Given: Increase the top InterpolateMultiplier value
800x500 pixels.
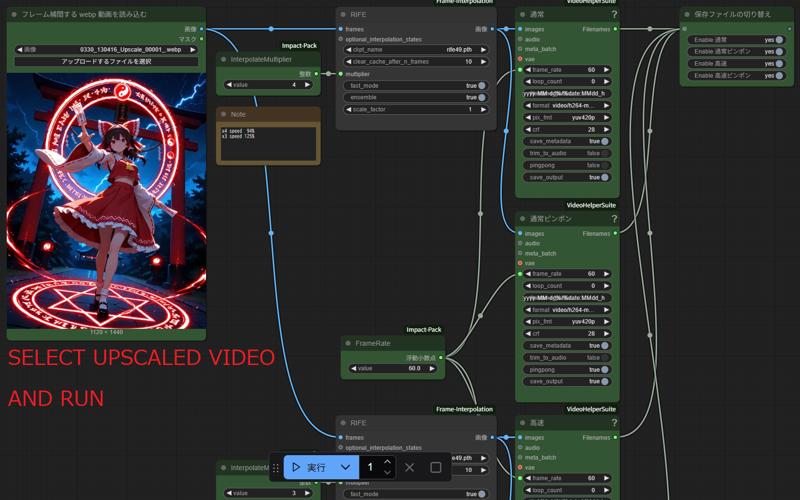Looking at the screenshot, I should [x=307, y=85].
